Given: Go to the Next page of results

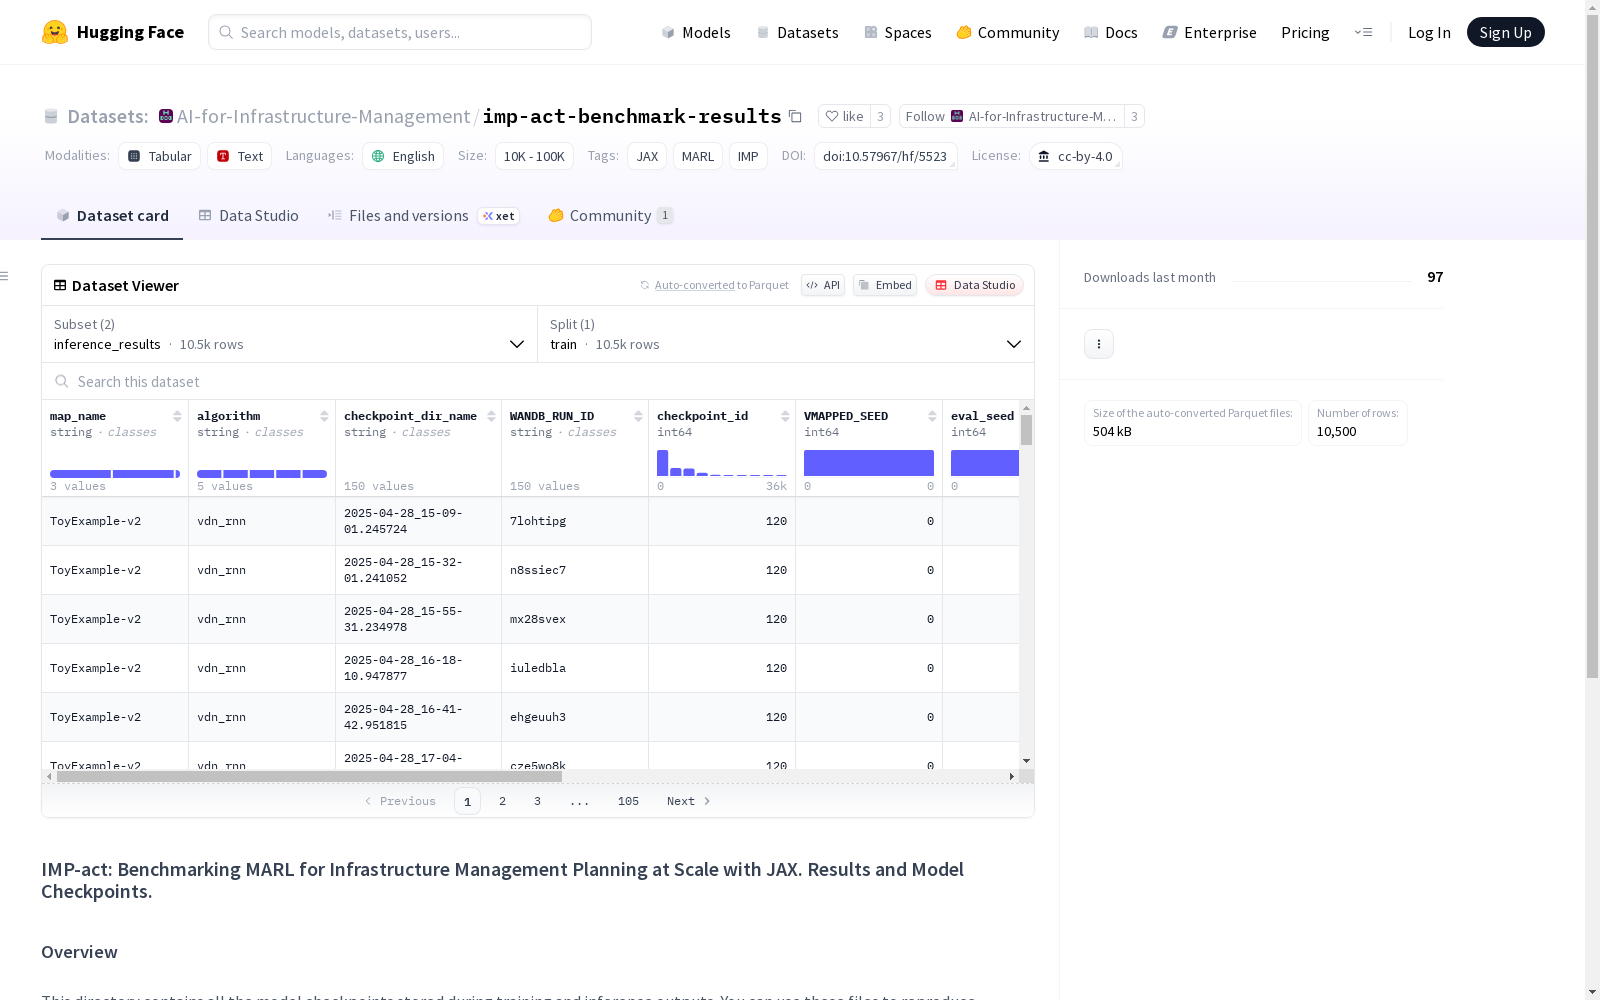Looking at the screenshot, I should coord(688,801).
